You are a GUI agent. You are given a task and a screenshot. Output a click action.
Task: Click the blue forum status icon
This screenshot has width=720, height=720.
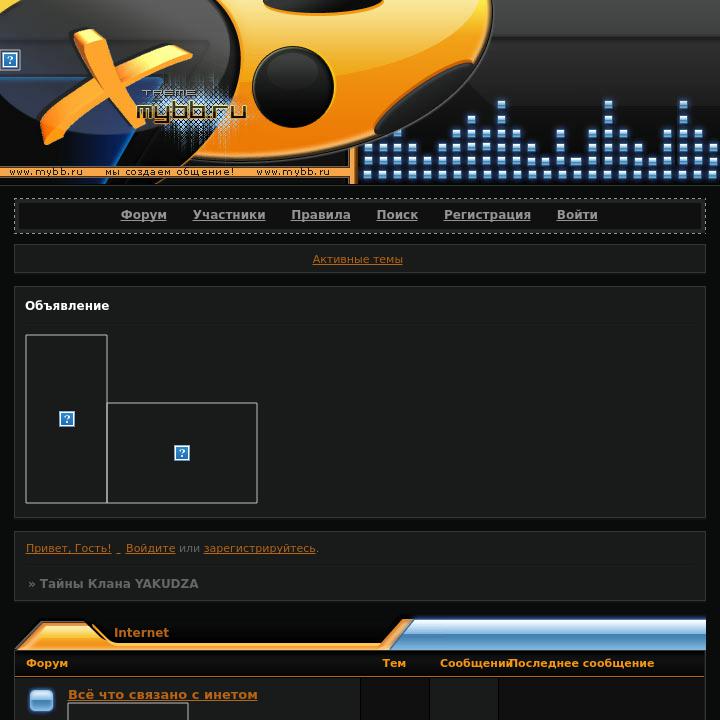coord(41,700)
